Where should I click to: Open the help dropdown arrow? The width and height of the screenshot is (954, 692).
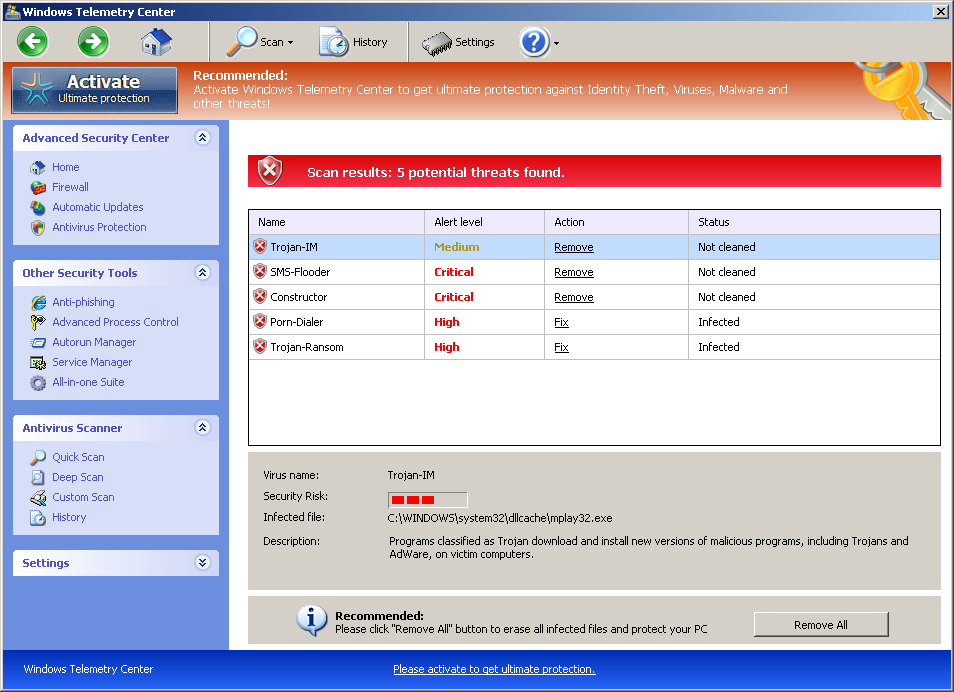click(x=556, y=43)
